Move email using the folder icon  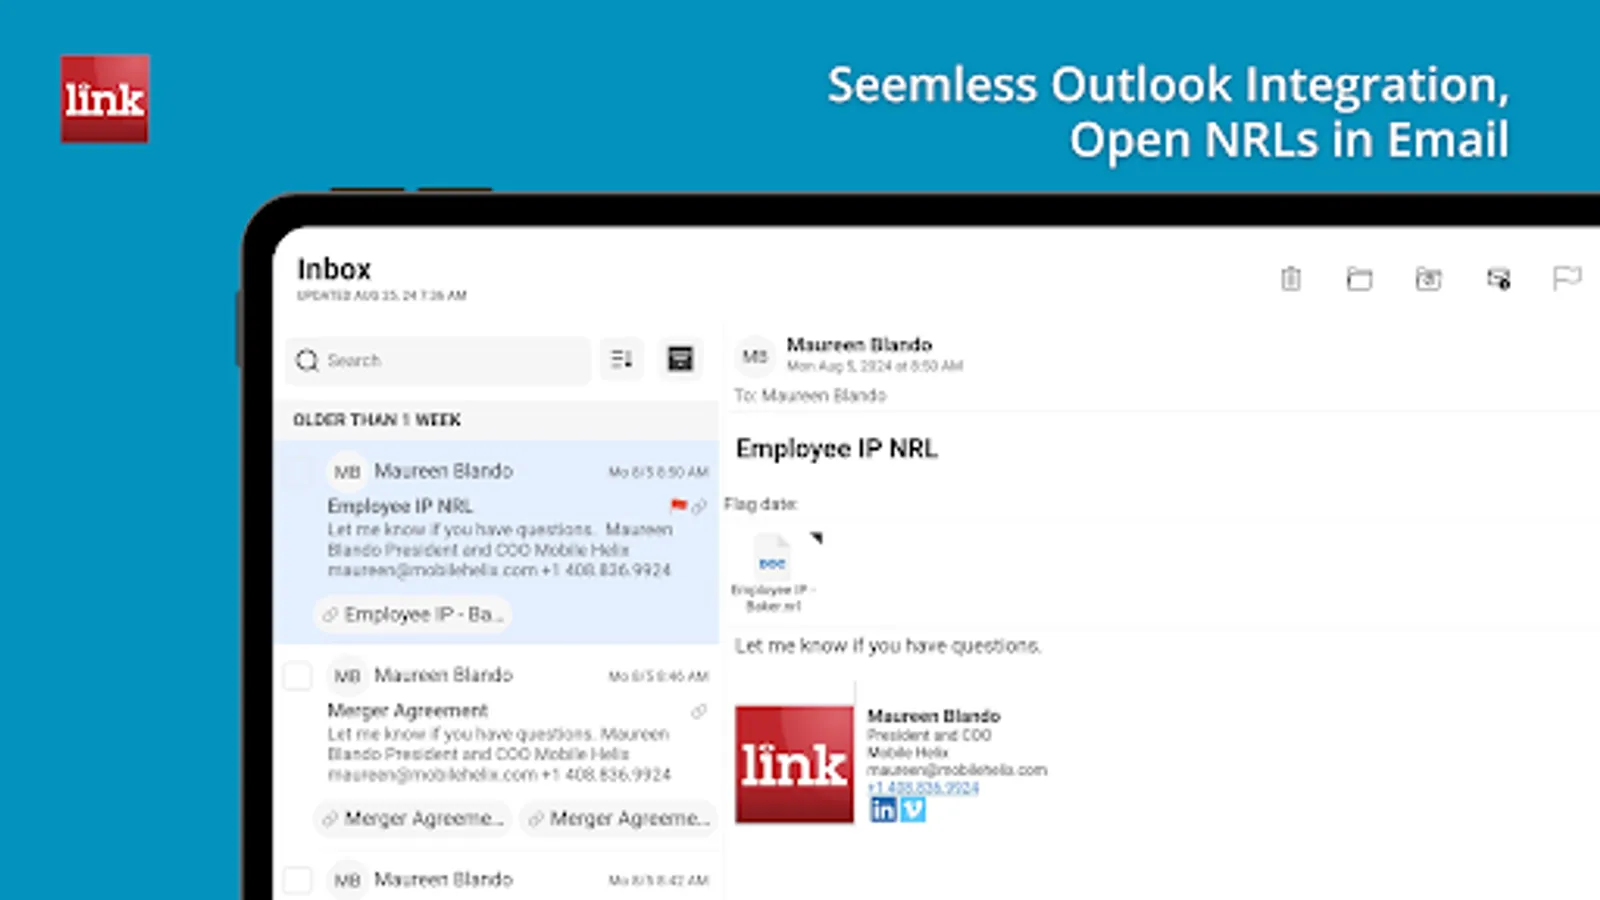pos(1360,279)
